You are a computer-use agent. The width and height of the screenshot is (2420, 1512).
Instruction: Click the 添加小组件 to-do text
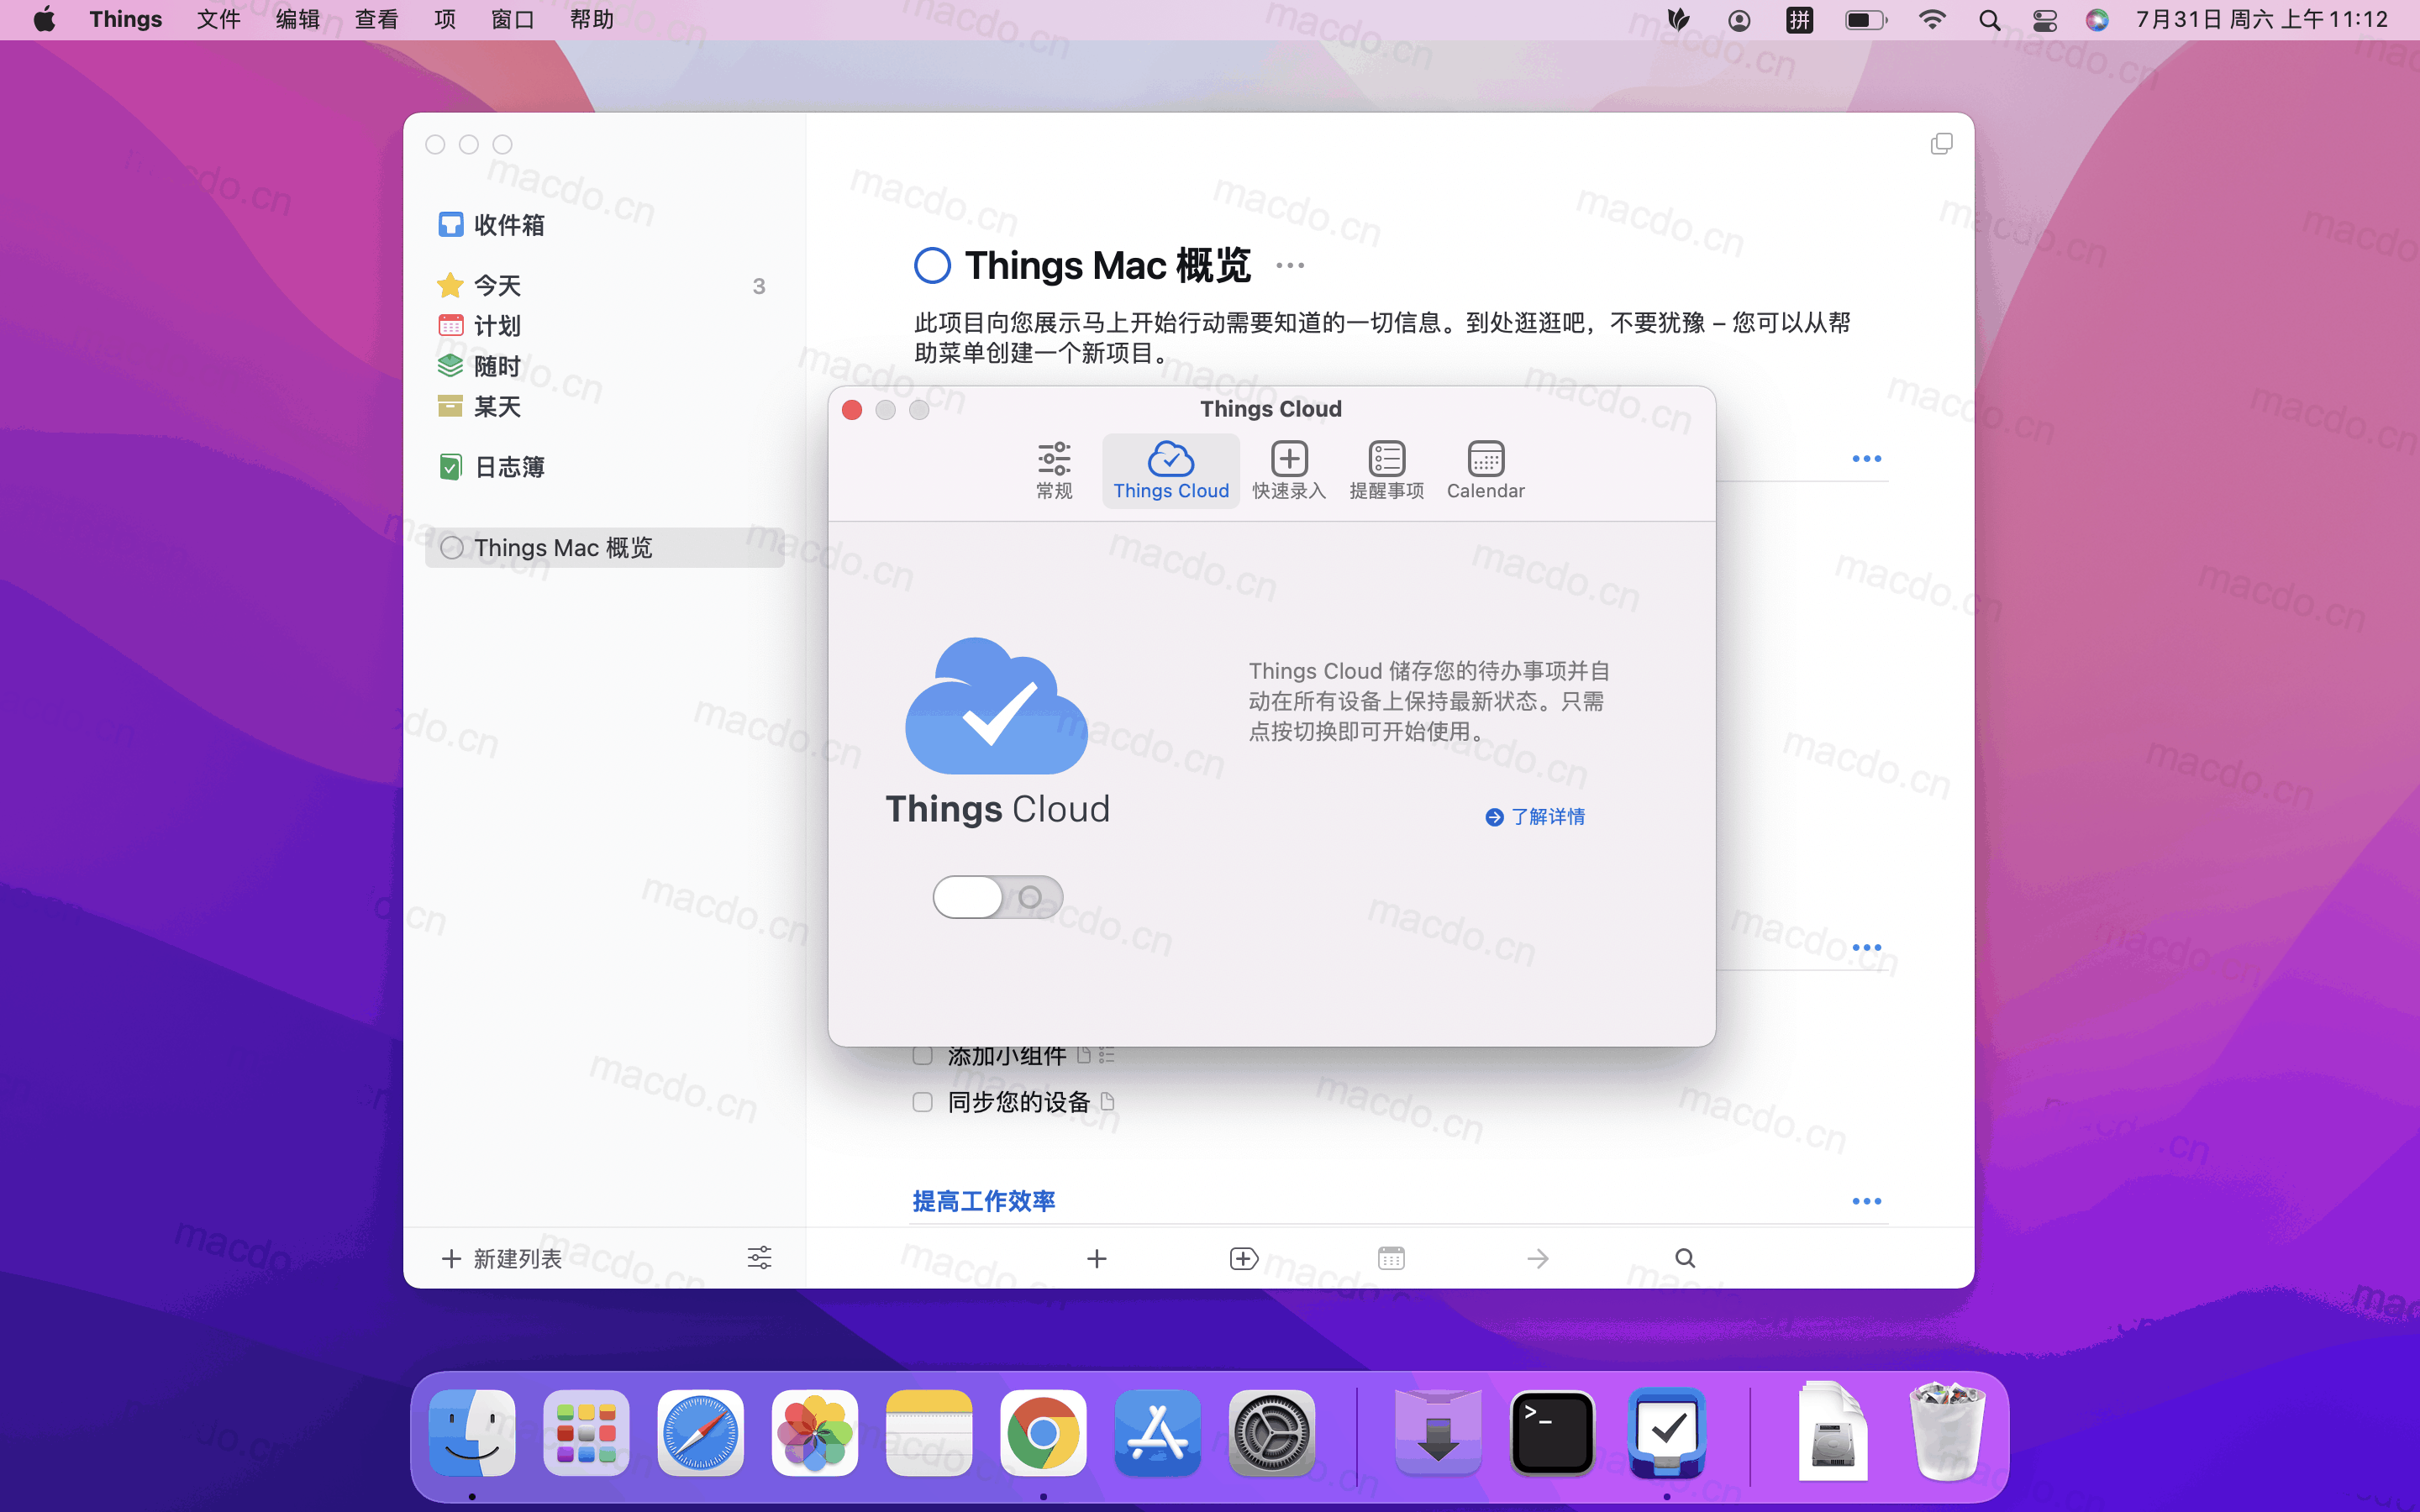[x=1006, y=1056]
